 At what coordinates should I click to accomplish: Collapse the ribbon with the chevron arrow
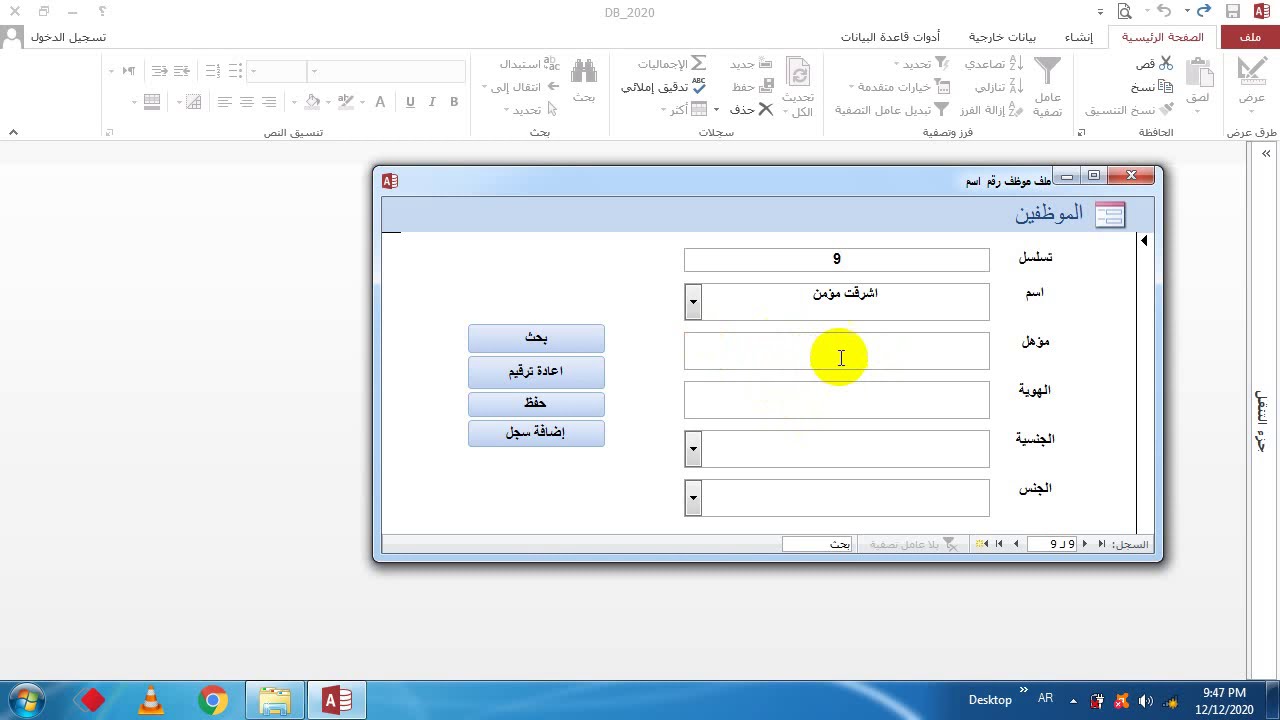pos(13,132)
